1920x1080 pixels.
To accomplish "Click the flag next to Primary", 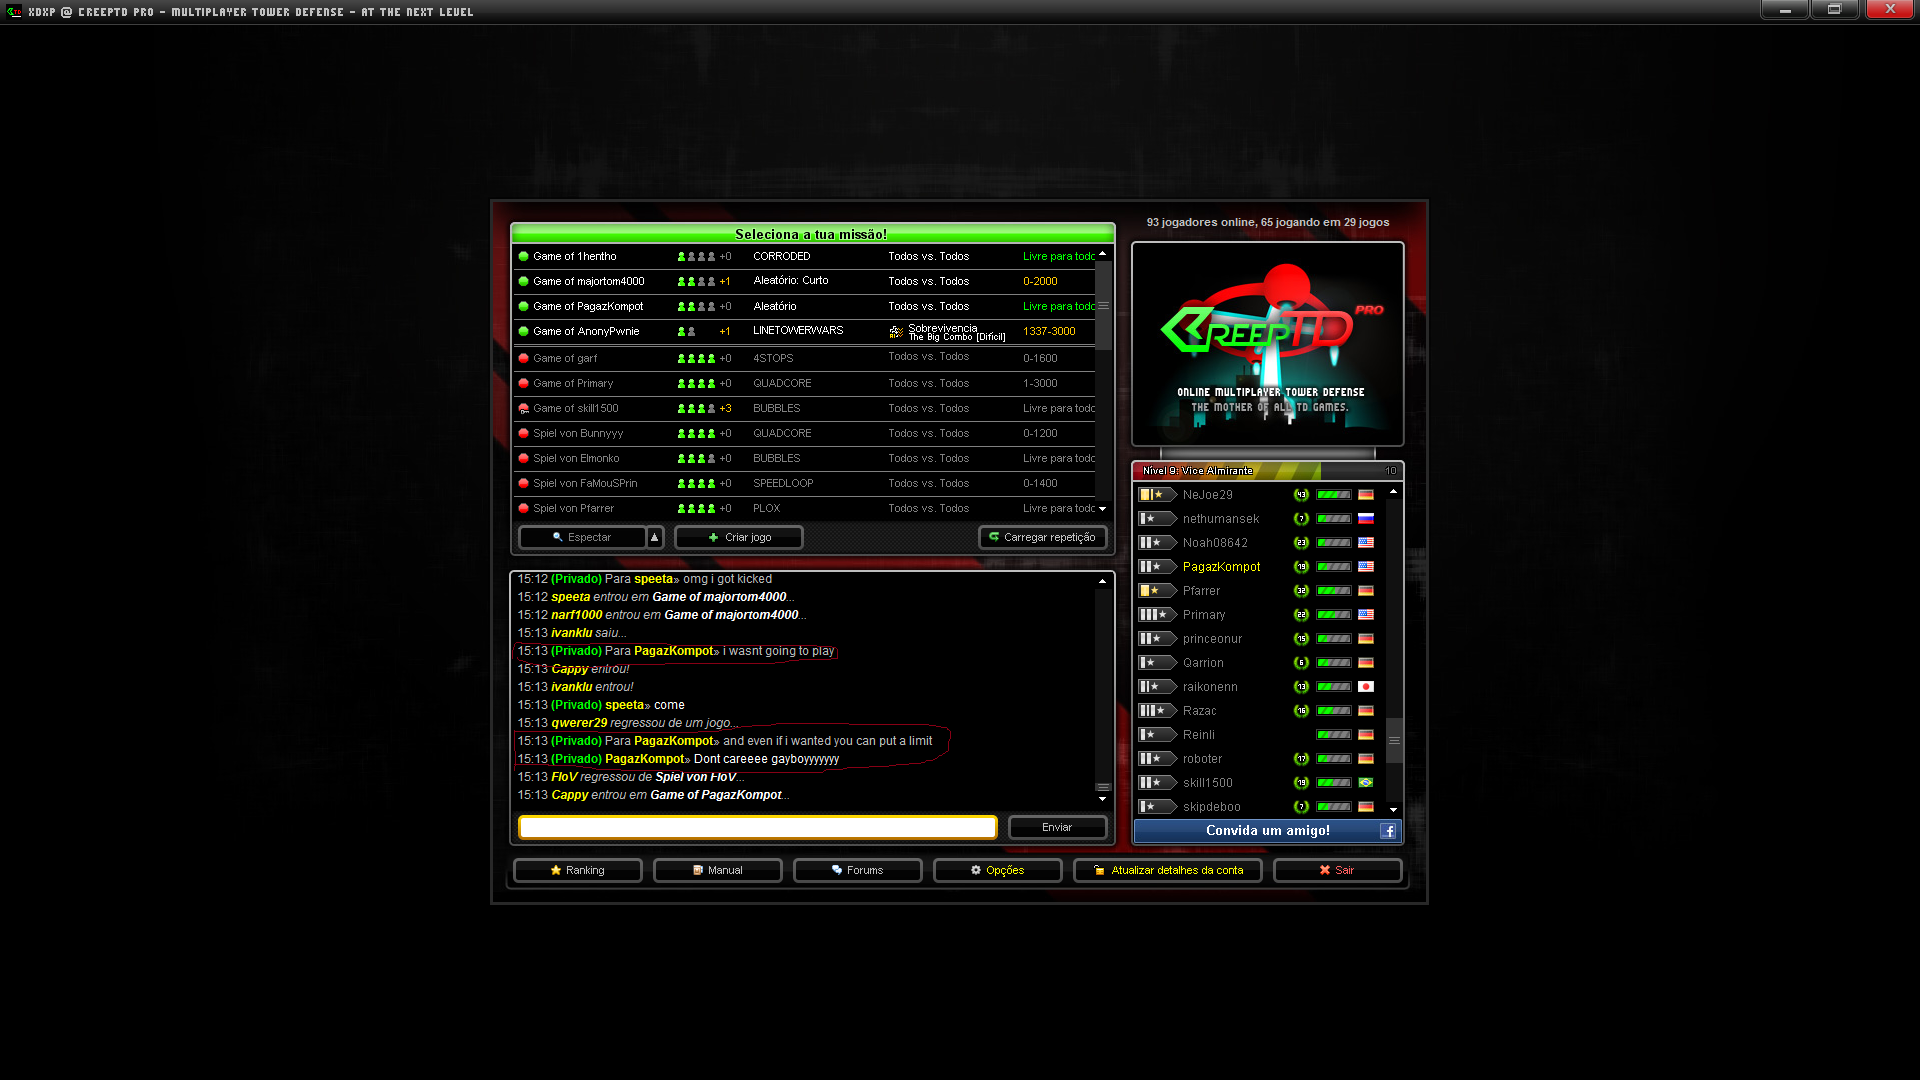I will (1366, 615).
